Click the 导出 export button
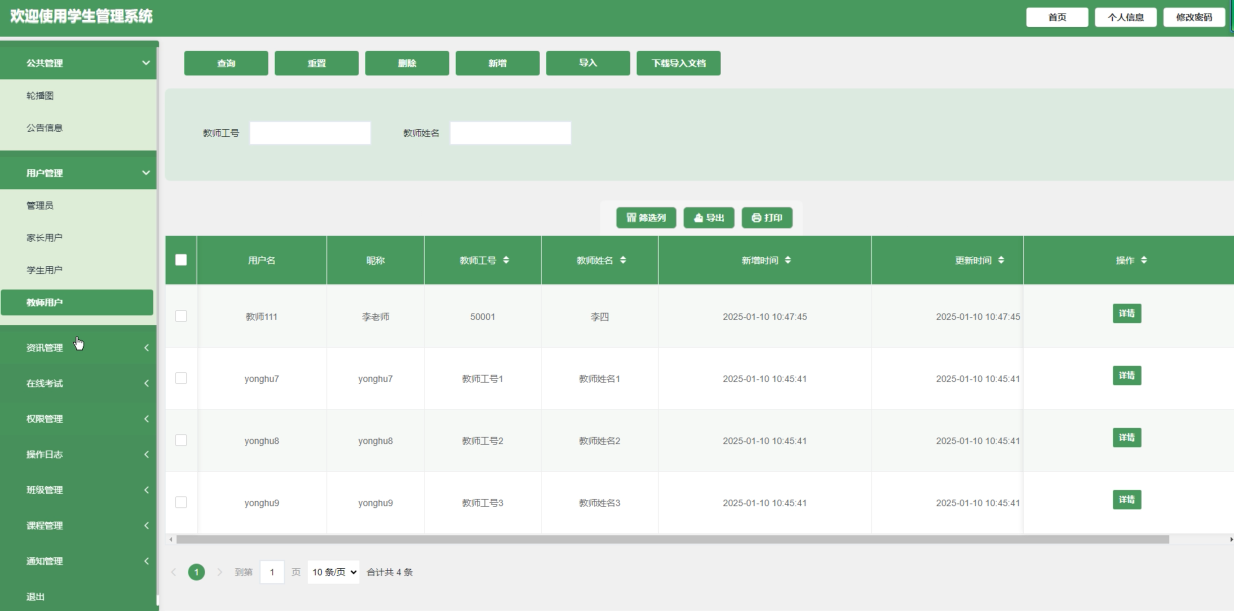Viewport: 1234px width, 611px height. [x=709, y=218]
